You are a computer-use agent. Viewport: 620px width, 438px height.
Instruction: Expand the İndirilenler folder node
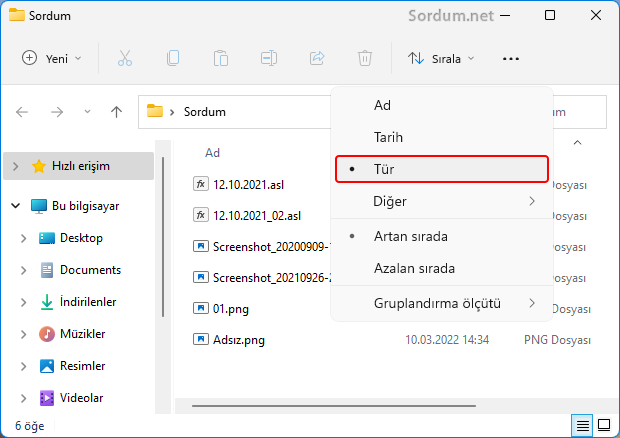pyautogui.click(x=23, y=302)
